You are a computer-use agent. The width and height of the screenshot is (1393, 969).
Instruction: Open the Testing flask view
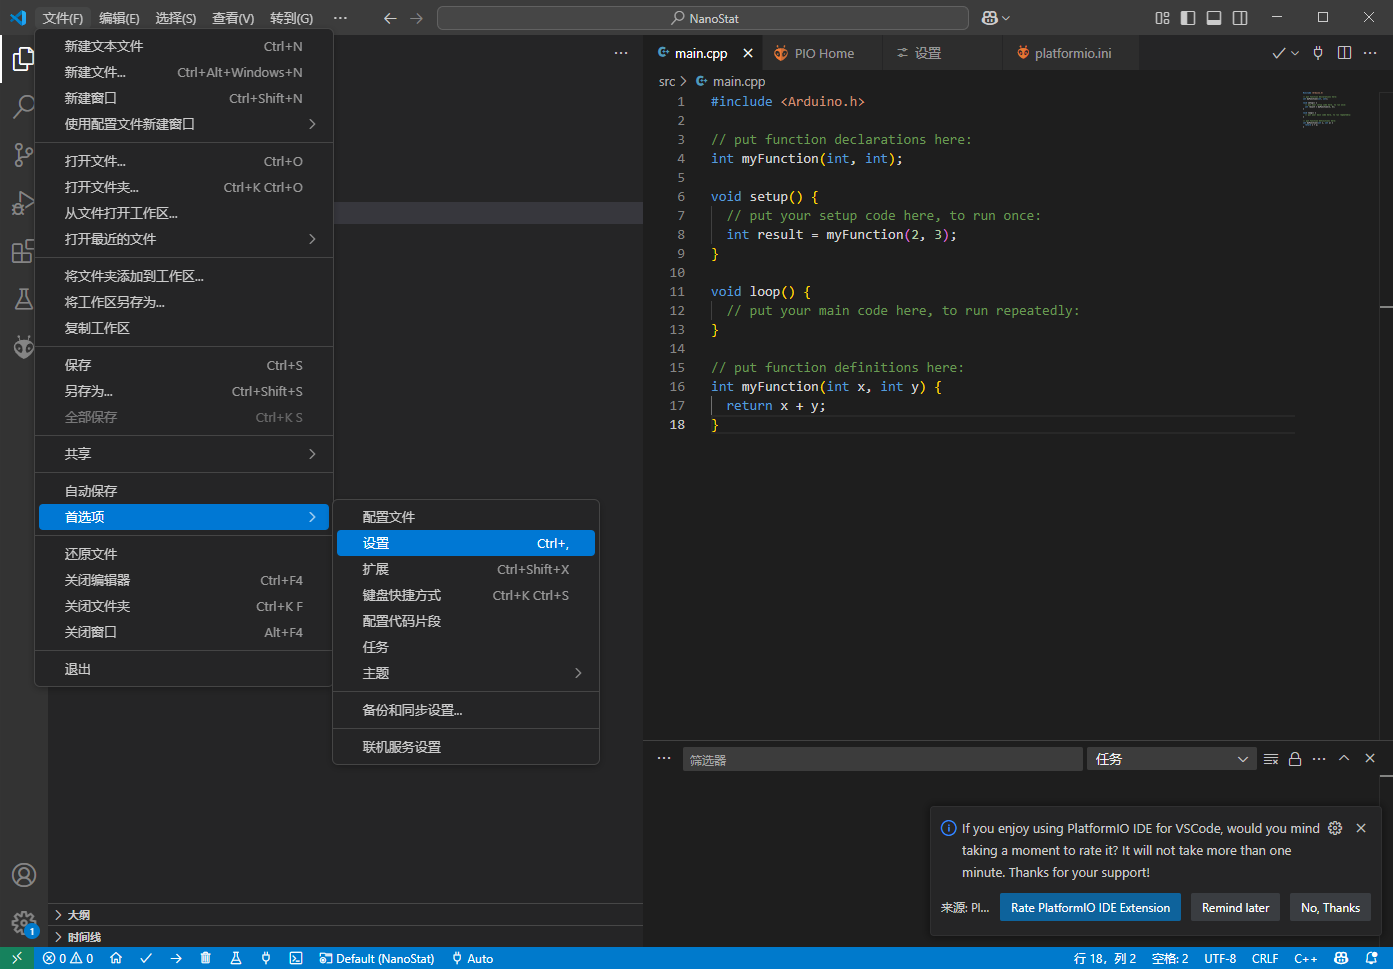click(23, 299)
